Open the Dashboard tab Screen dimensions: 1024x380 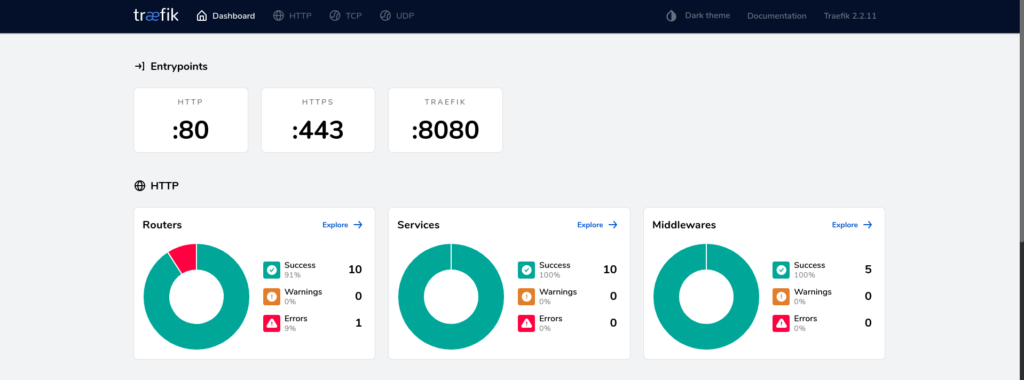226,16
